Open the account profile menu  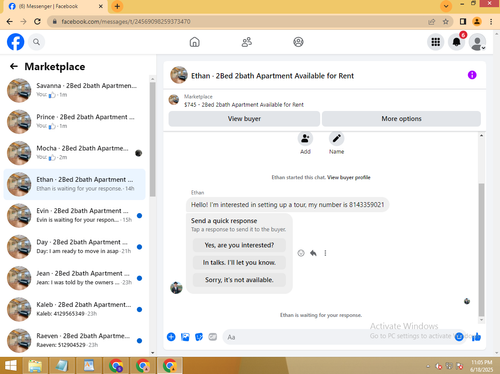click(477, 42)
